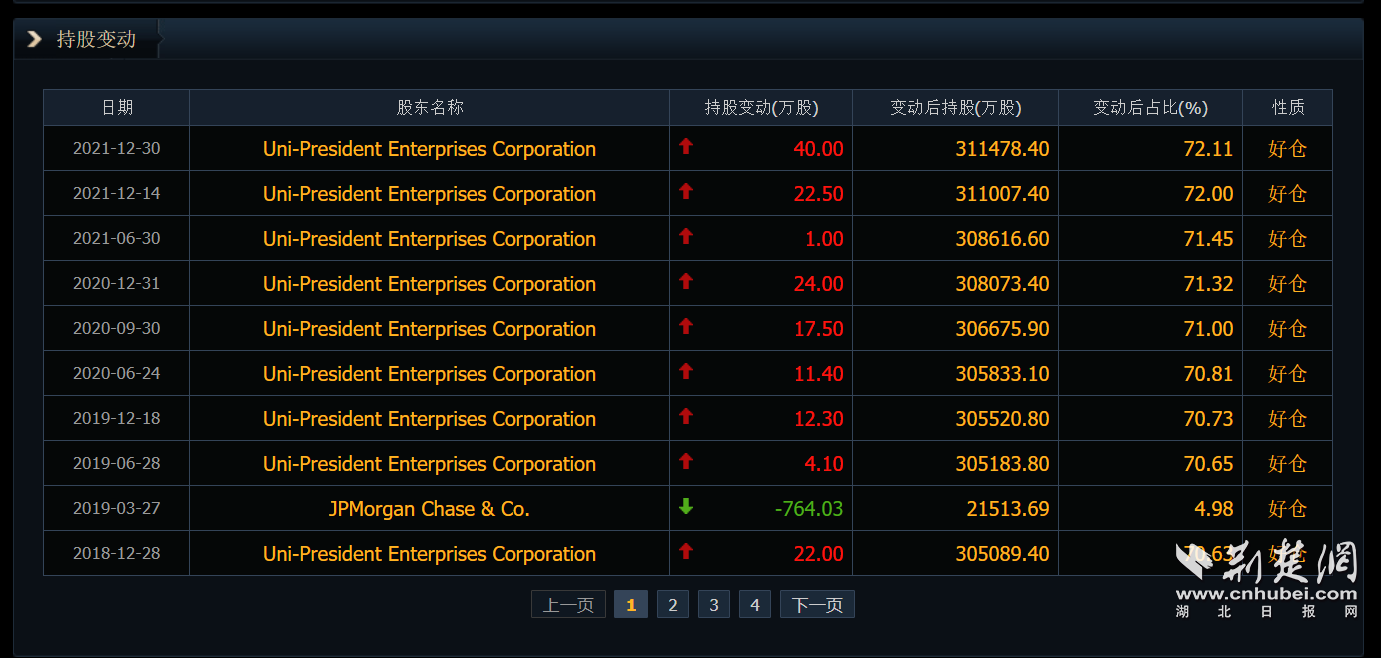Click 好仓 in the 2021-12-30 row
This screenshot has height=658, width=1381.
tap(1288, 149)
